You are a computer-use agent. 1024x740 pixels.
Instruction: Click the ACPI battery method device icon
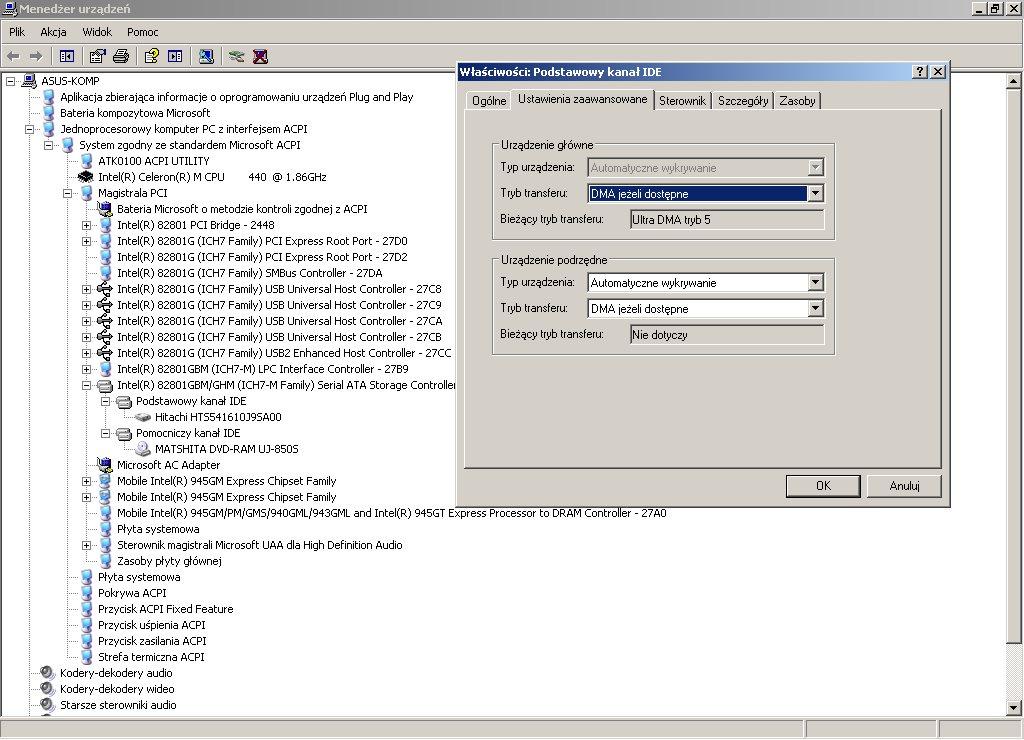(x=104, y=209)
